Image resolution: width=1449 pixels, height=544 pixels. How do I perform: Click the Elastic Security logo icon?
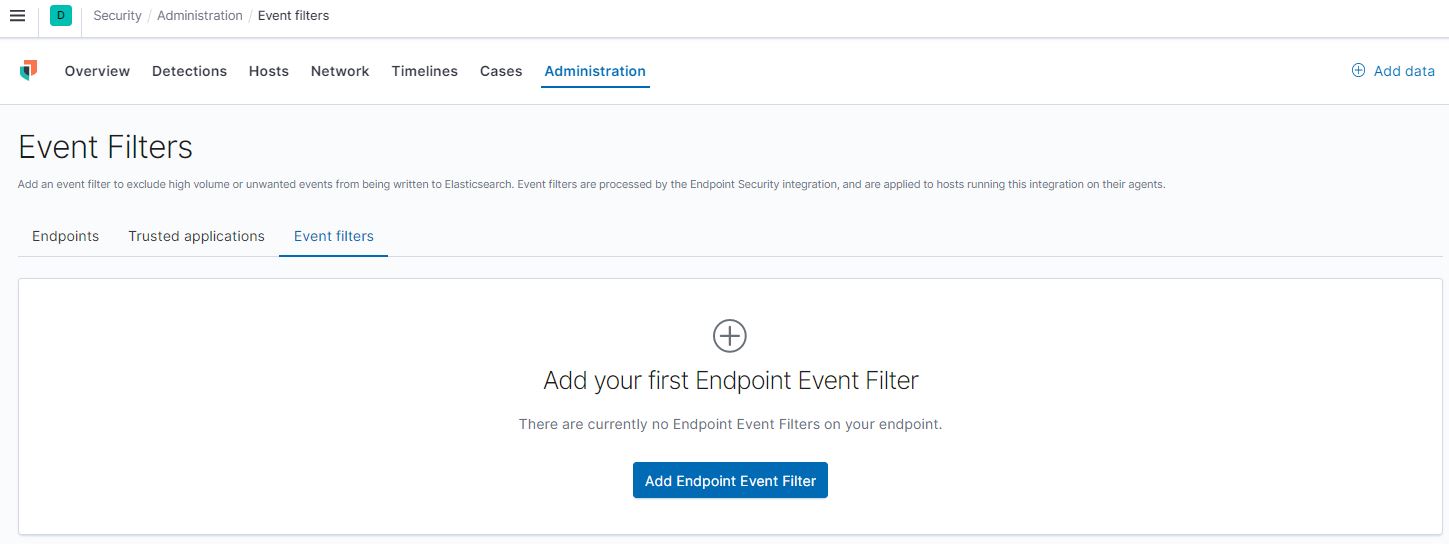pyautogui.click(x=29, y=71)
